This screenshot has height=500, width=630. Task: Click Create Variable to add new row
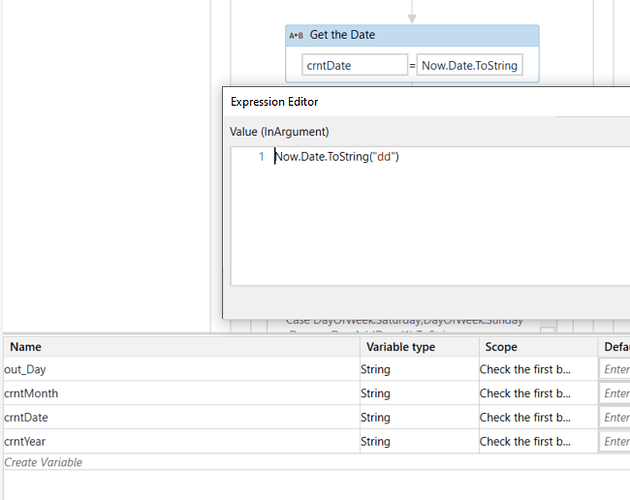(x=44, y=462)
